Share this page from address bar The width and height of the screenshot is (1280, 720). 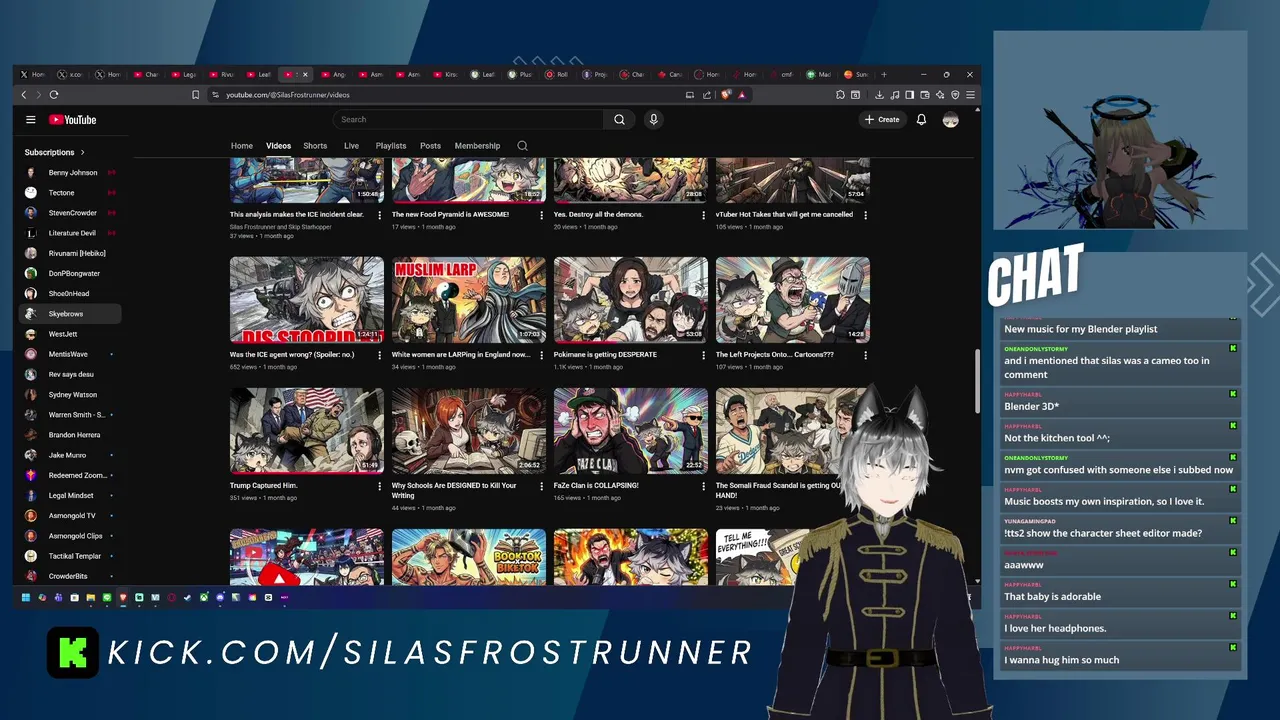click(707, 95)
